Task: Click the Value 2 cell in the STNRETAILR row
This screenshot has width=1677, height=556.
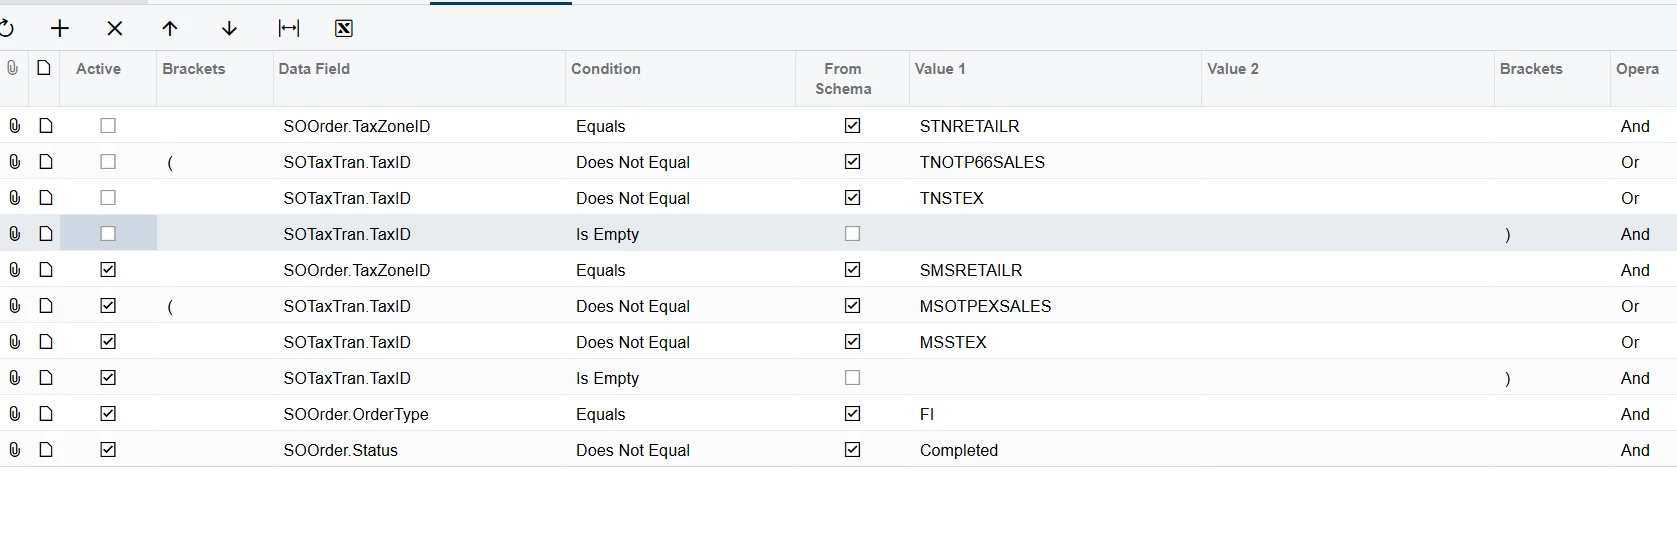Action: (1348, 126)
